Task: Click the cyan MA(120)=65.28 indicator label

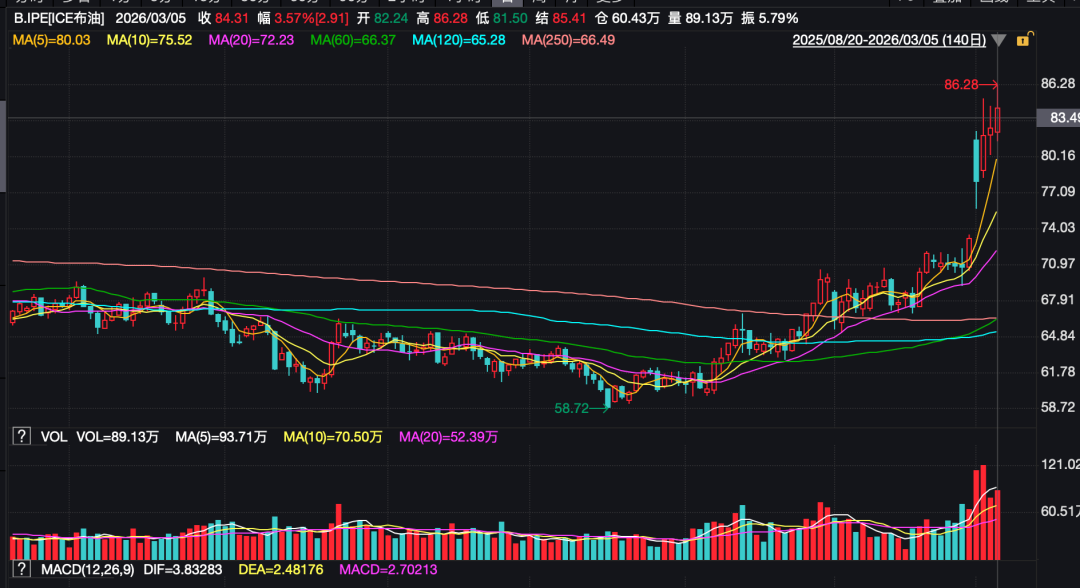Action: pyautogui.click(x=456, y=40)
